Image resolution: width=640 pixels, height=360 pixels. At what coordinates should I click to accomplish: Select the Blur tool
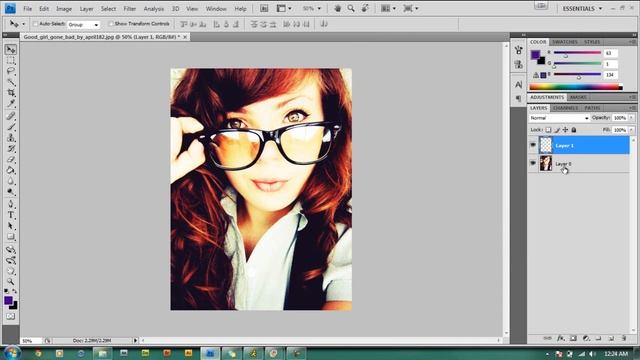pyautogui.click(x=11, y=181)
